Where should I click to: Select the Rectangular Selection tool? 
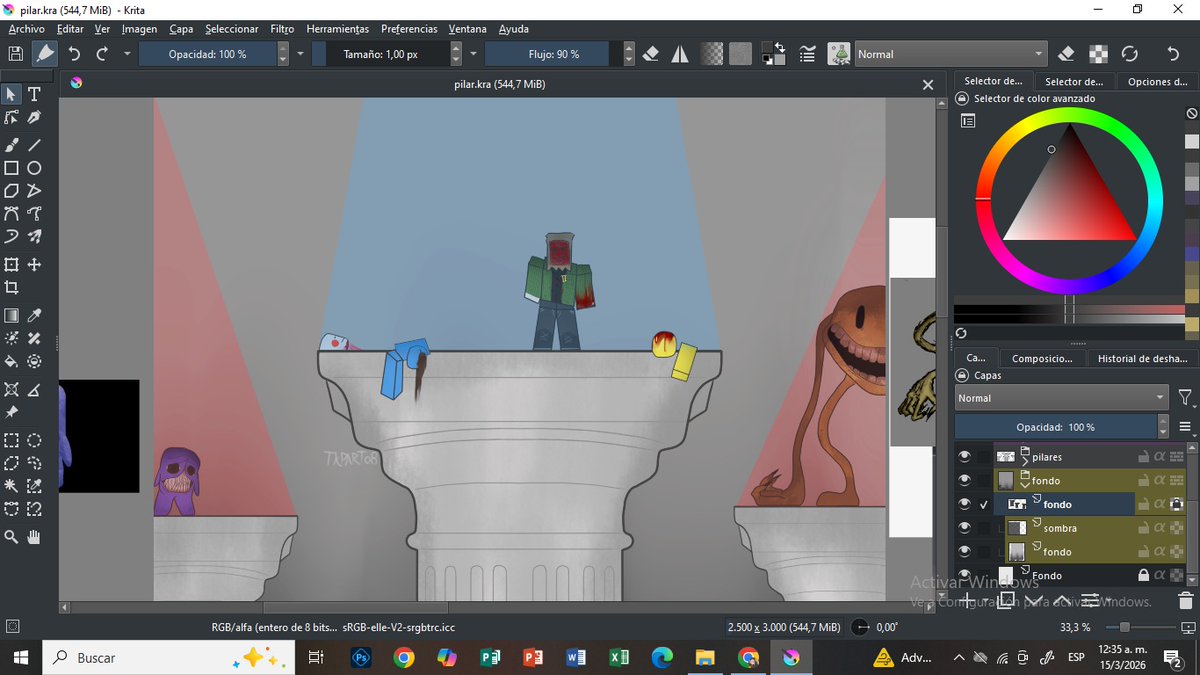pyautogui.click(x=11, y=440)
